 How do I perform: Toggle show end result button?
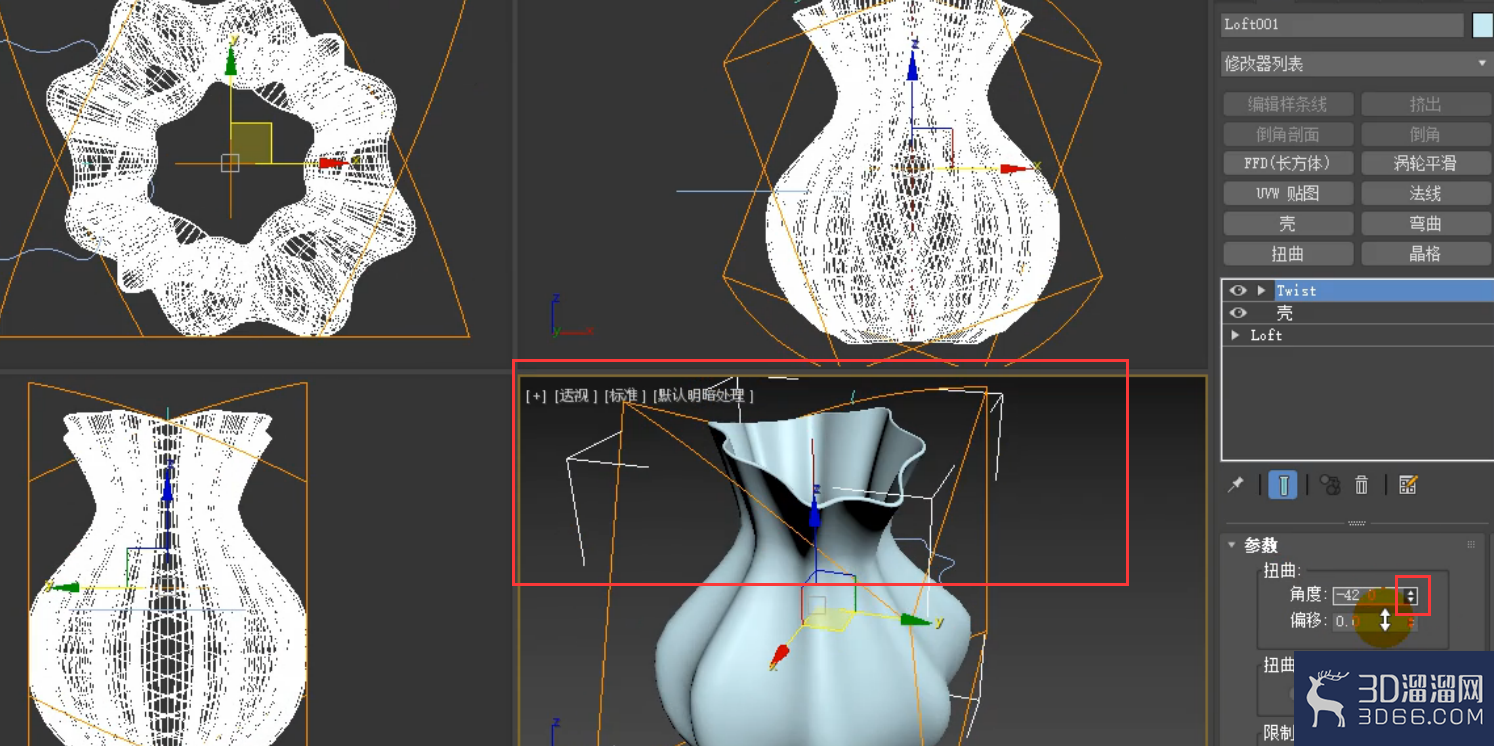1283,485
